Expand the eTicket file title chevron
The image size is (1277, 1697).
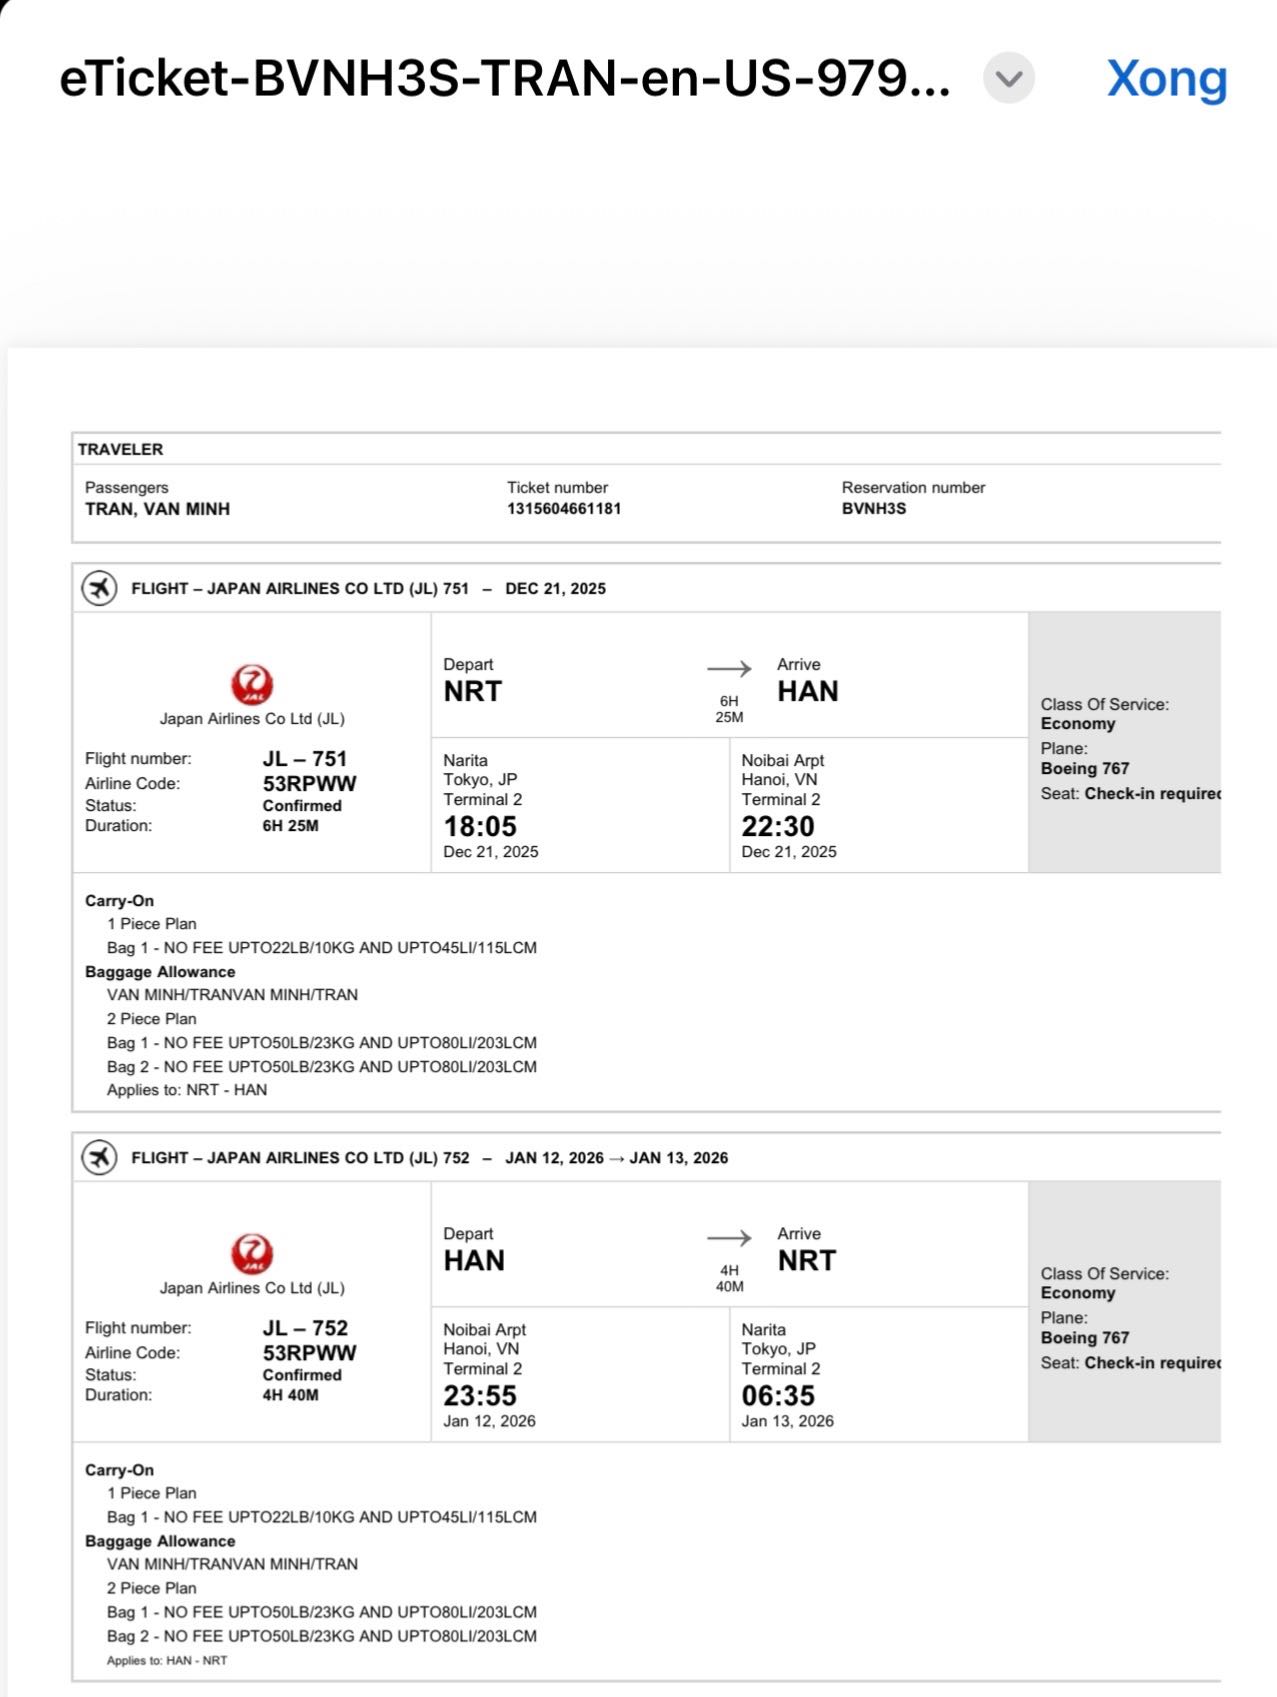pyautogui.click(x=1008, y=78)
